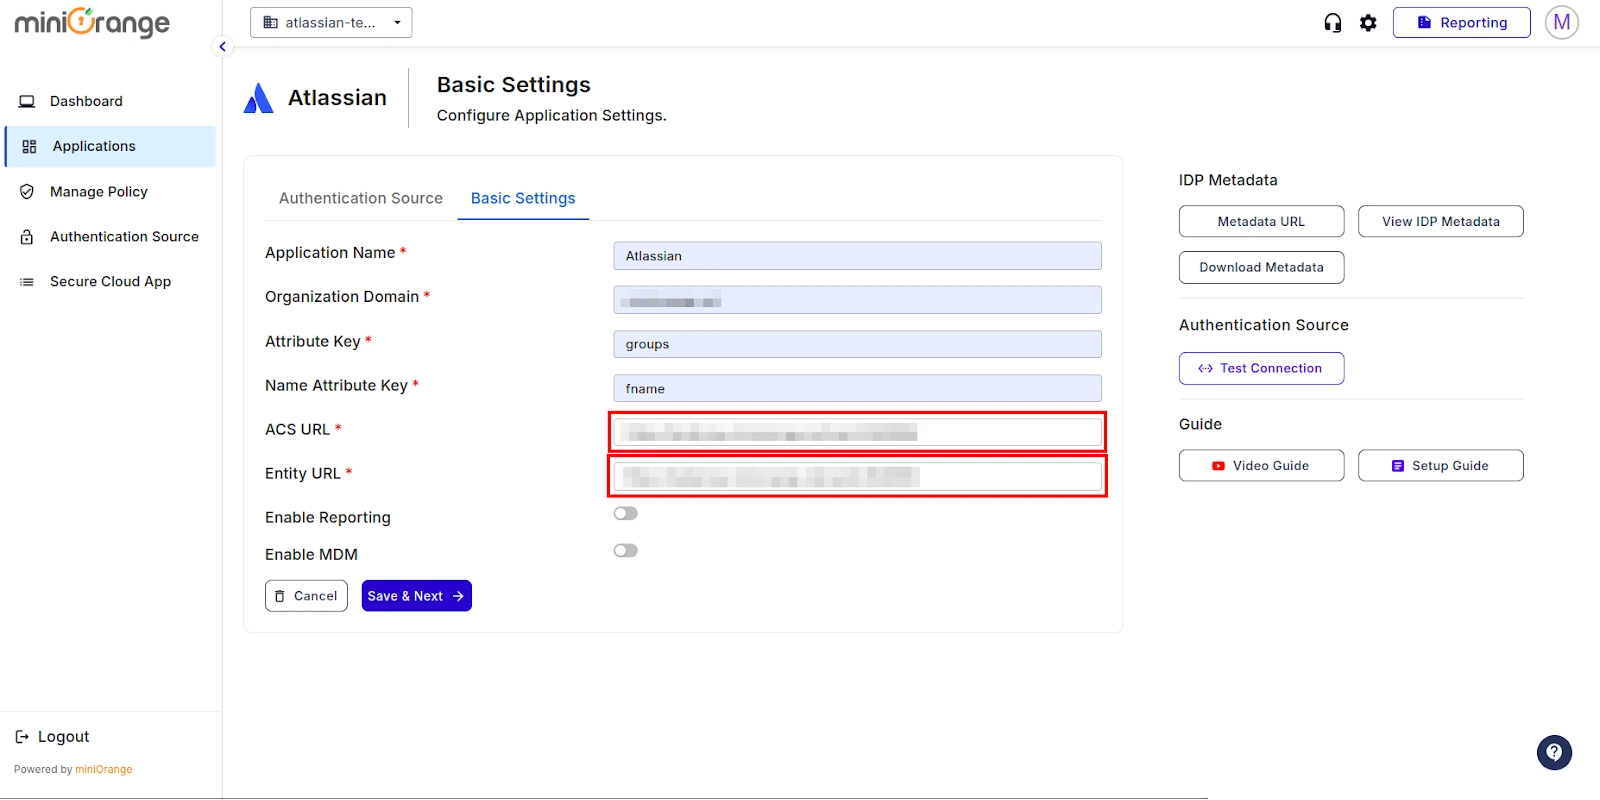1600x800 pixels.
Task: Click the Reporting button
Action: click(x=1461, y=22)
